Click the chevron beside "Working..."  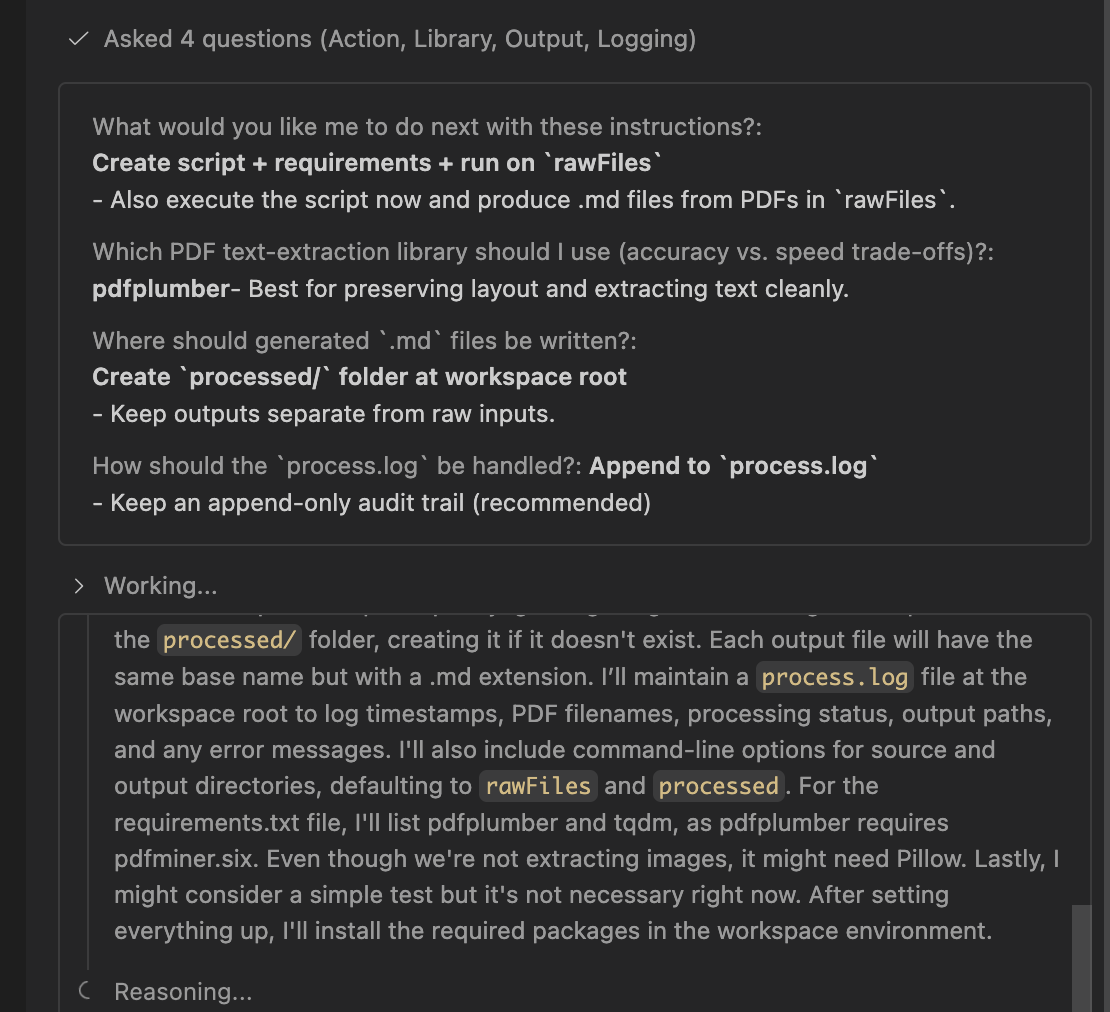[78, 585]
